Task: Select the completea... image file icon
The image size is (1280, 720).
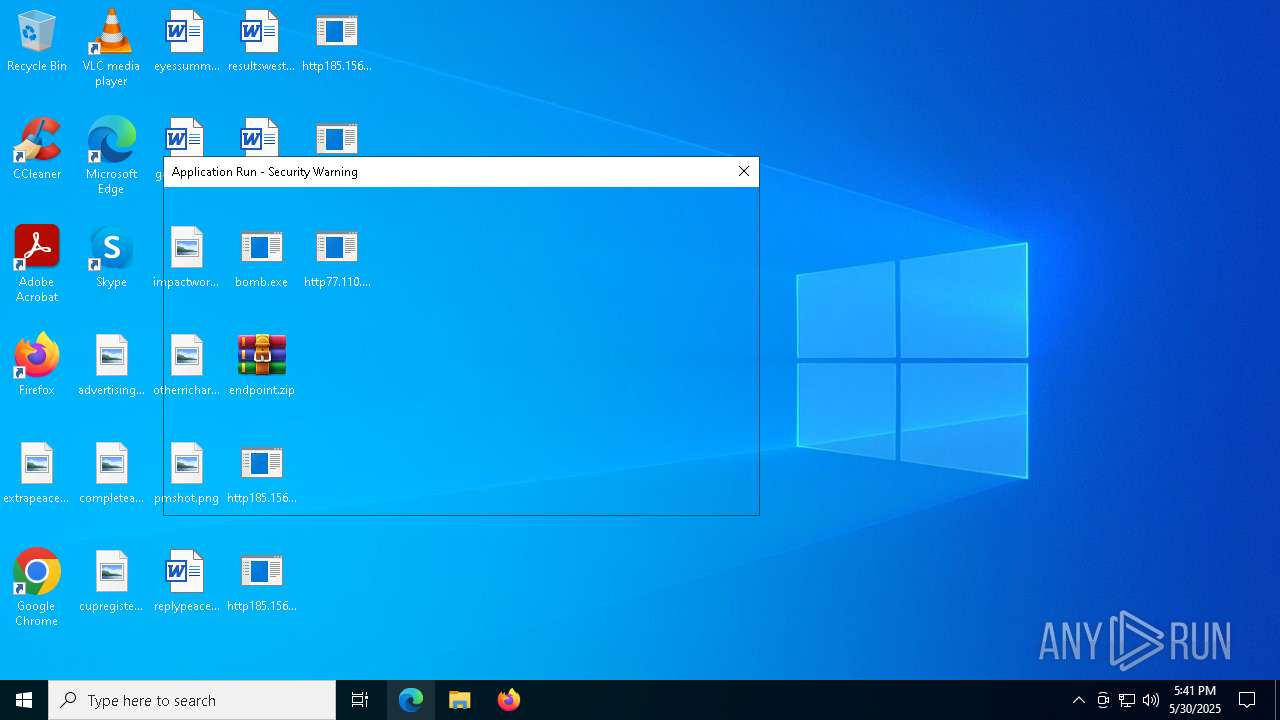Action: [111, 474]
